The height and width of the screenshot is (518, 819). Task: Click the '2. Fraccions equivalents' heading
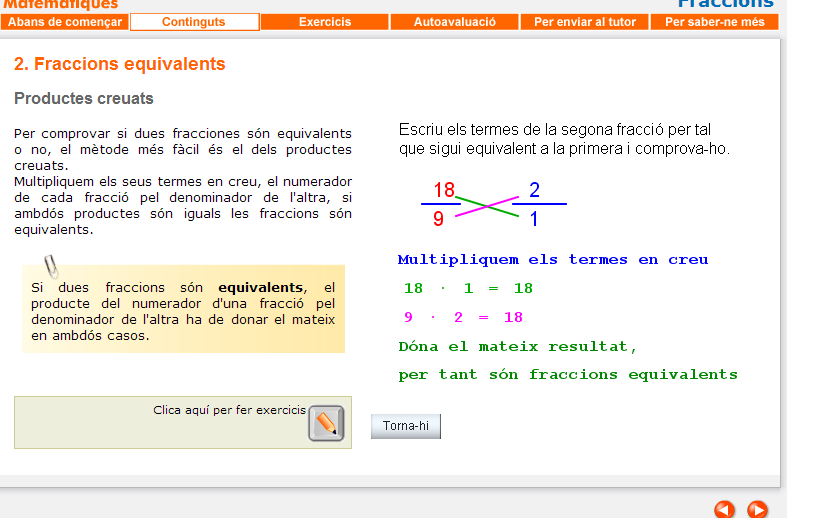coord(120,64)
